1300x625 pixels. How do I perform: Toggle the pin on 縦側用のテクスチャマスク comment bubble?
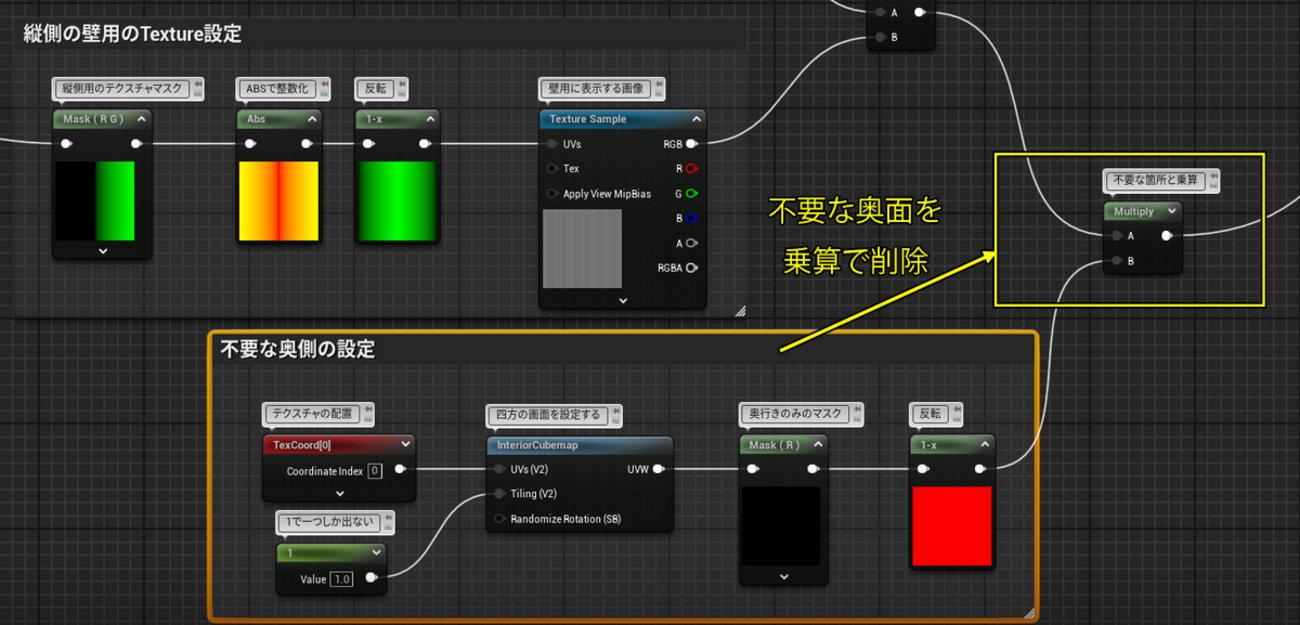coord(198,84)
